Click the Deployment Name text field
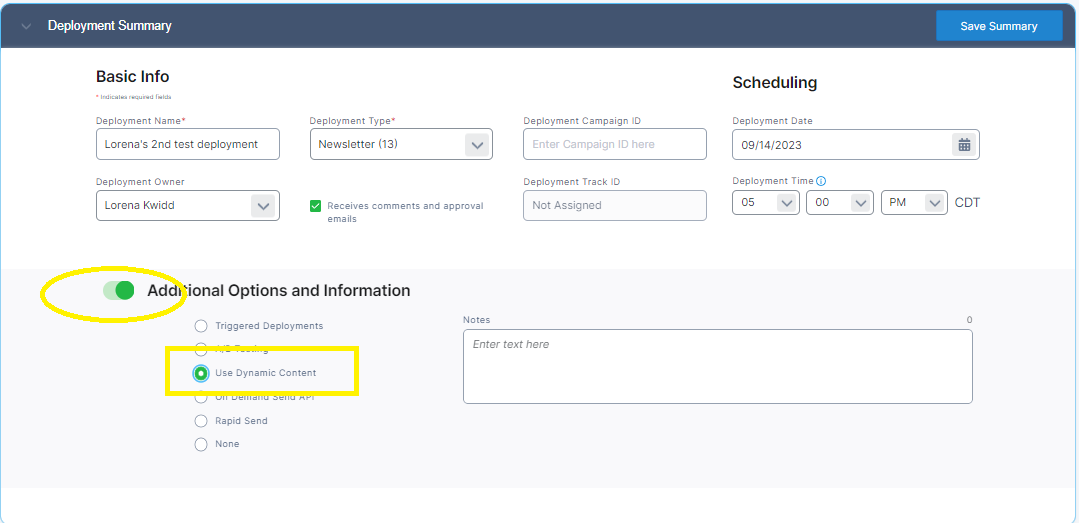 coord(187,144)
